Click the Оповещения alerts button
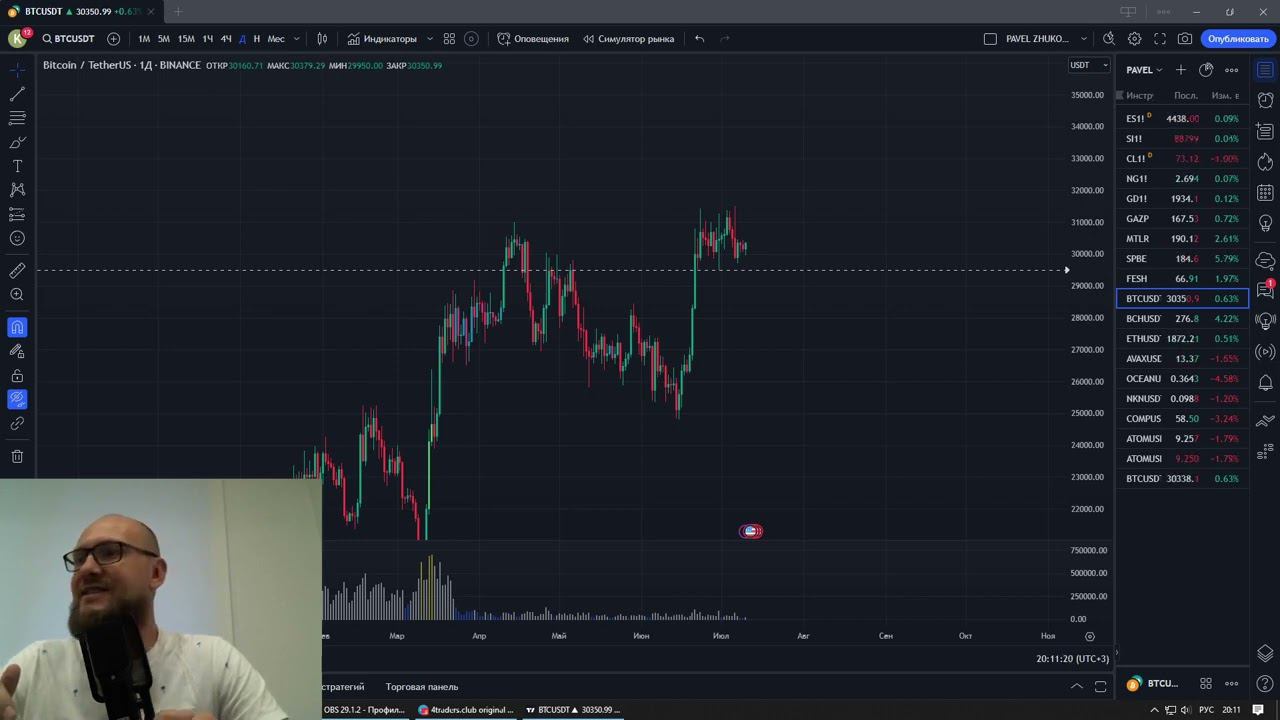This screenshot has width=1280, height=720. coord(533,39)
